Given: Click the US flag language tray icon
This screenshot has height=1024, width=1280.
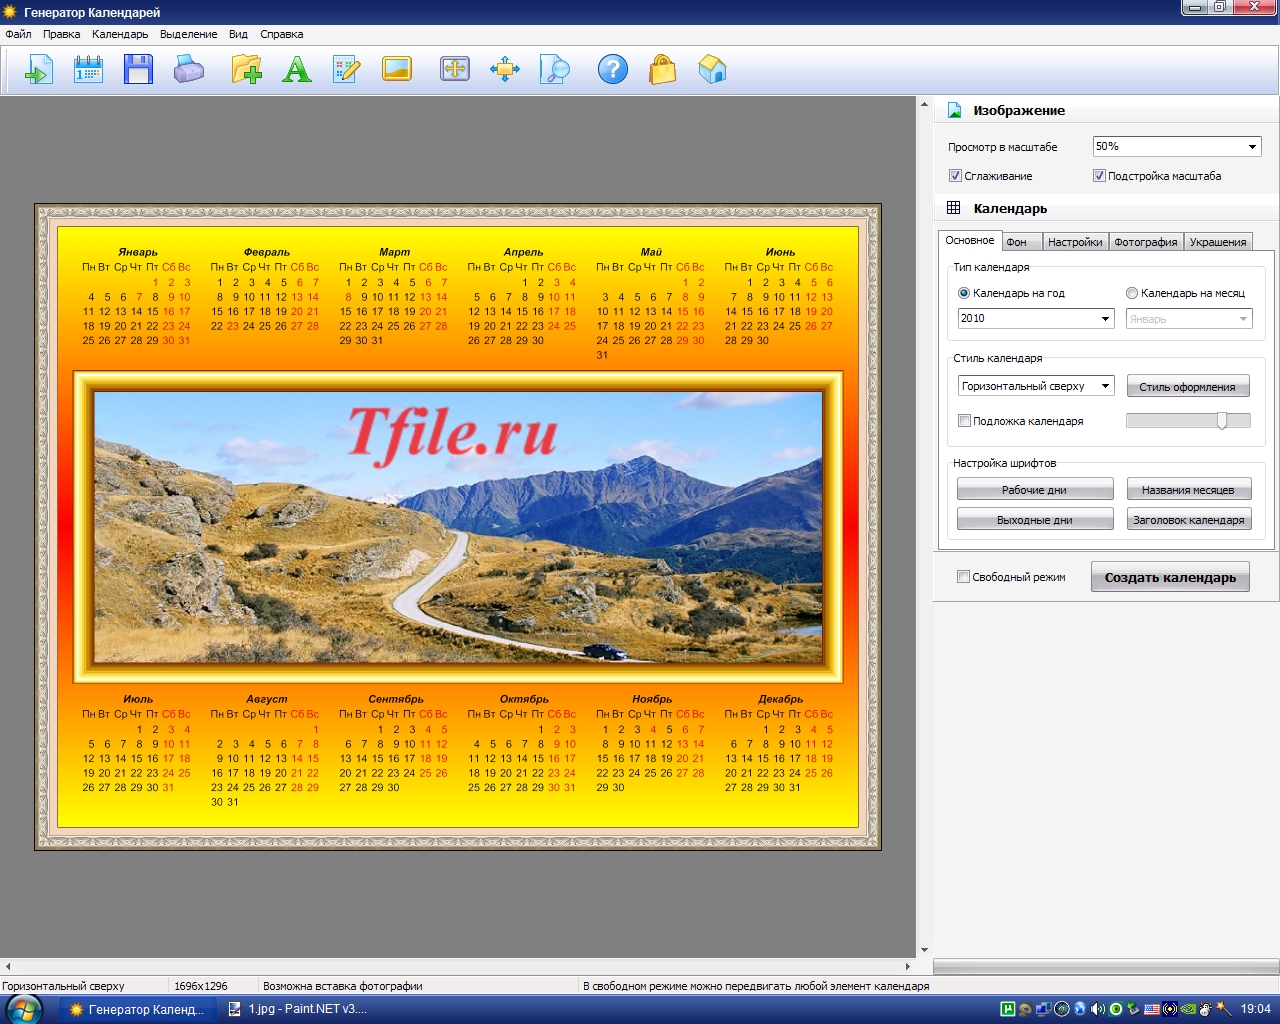Looking at the screenshot, I should pyautogui.click(x=1152, y=1009).
